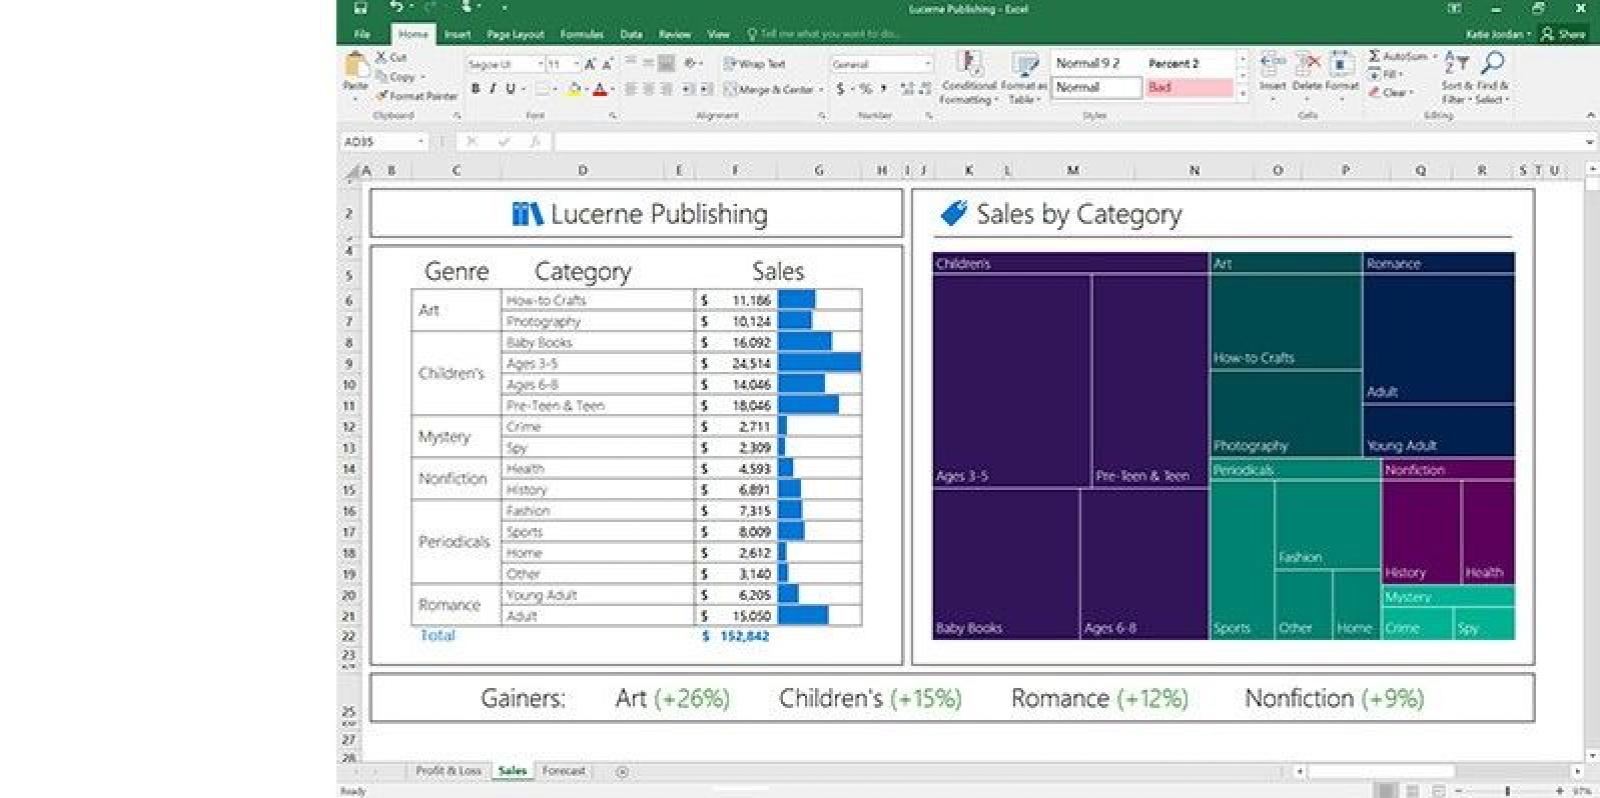Open the Profit & Loss sheet tab
The height and width of the screenshot is (798, 1600).
point(448,771)
